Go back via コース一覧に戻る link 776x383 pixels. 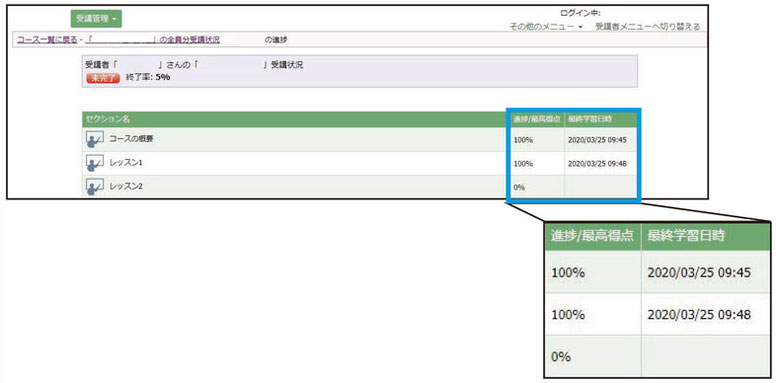pos(47,40)
